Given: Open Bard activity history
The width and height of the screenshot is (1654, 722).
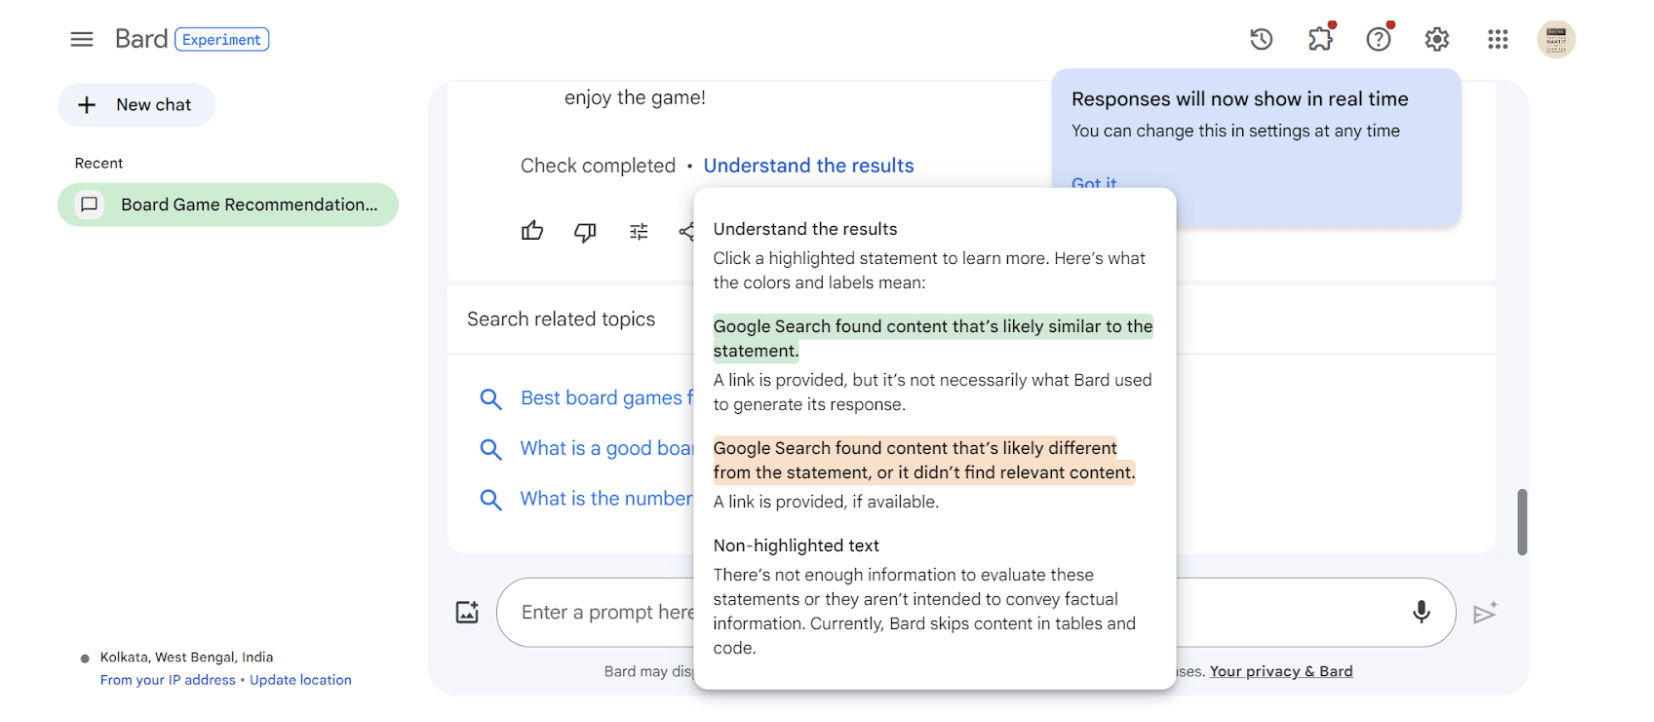Looking at the screenshot, I should click(1260, 38).
